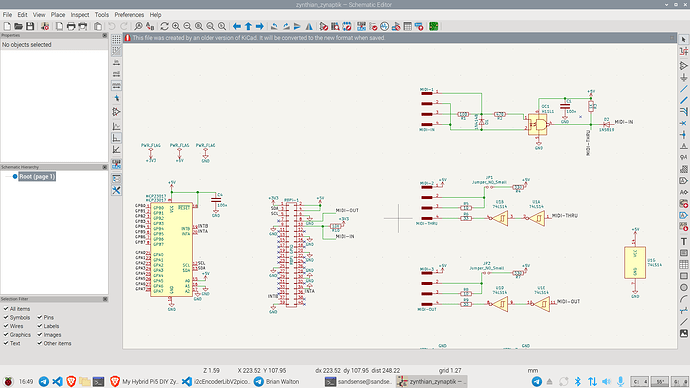
Task: Click the New schematic icon
Action: coord(7,26)
